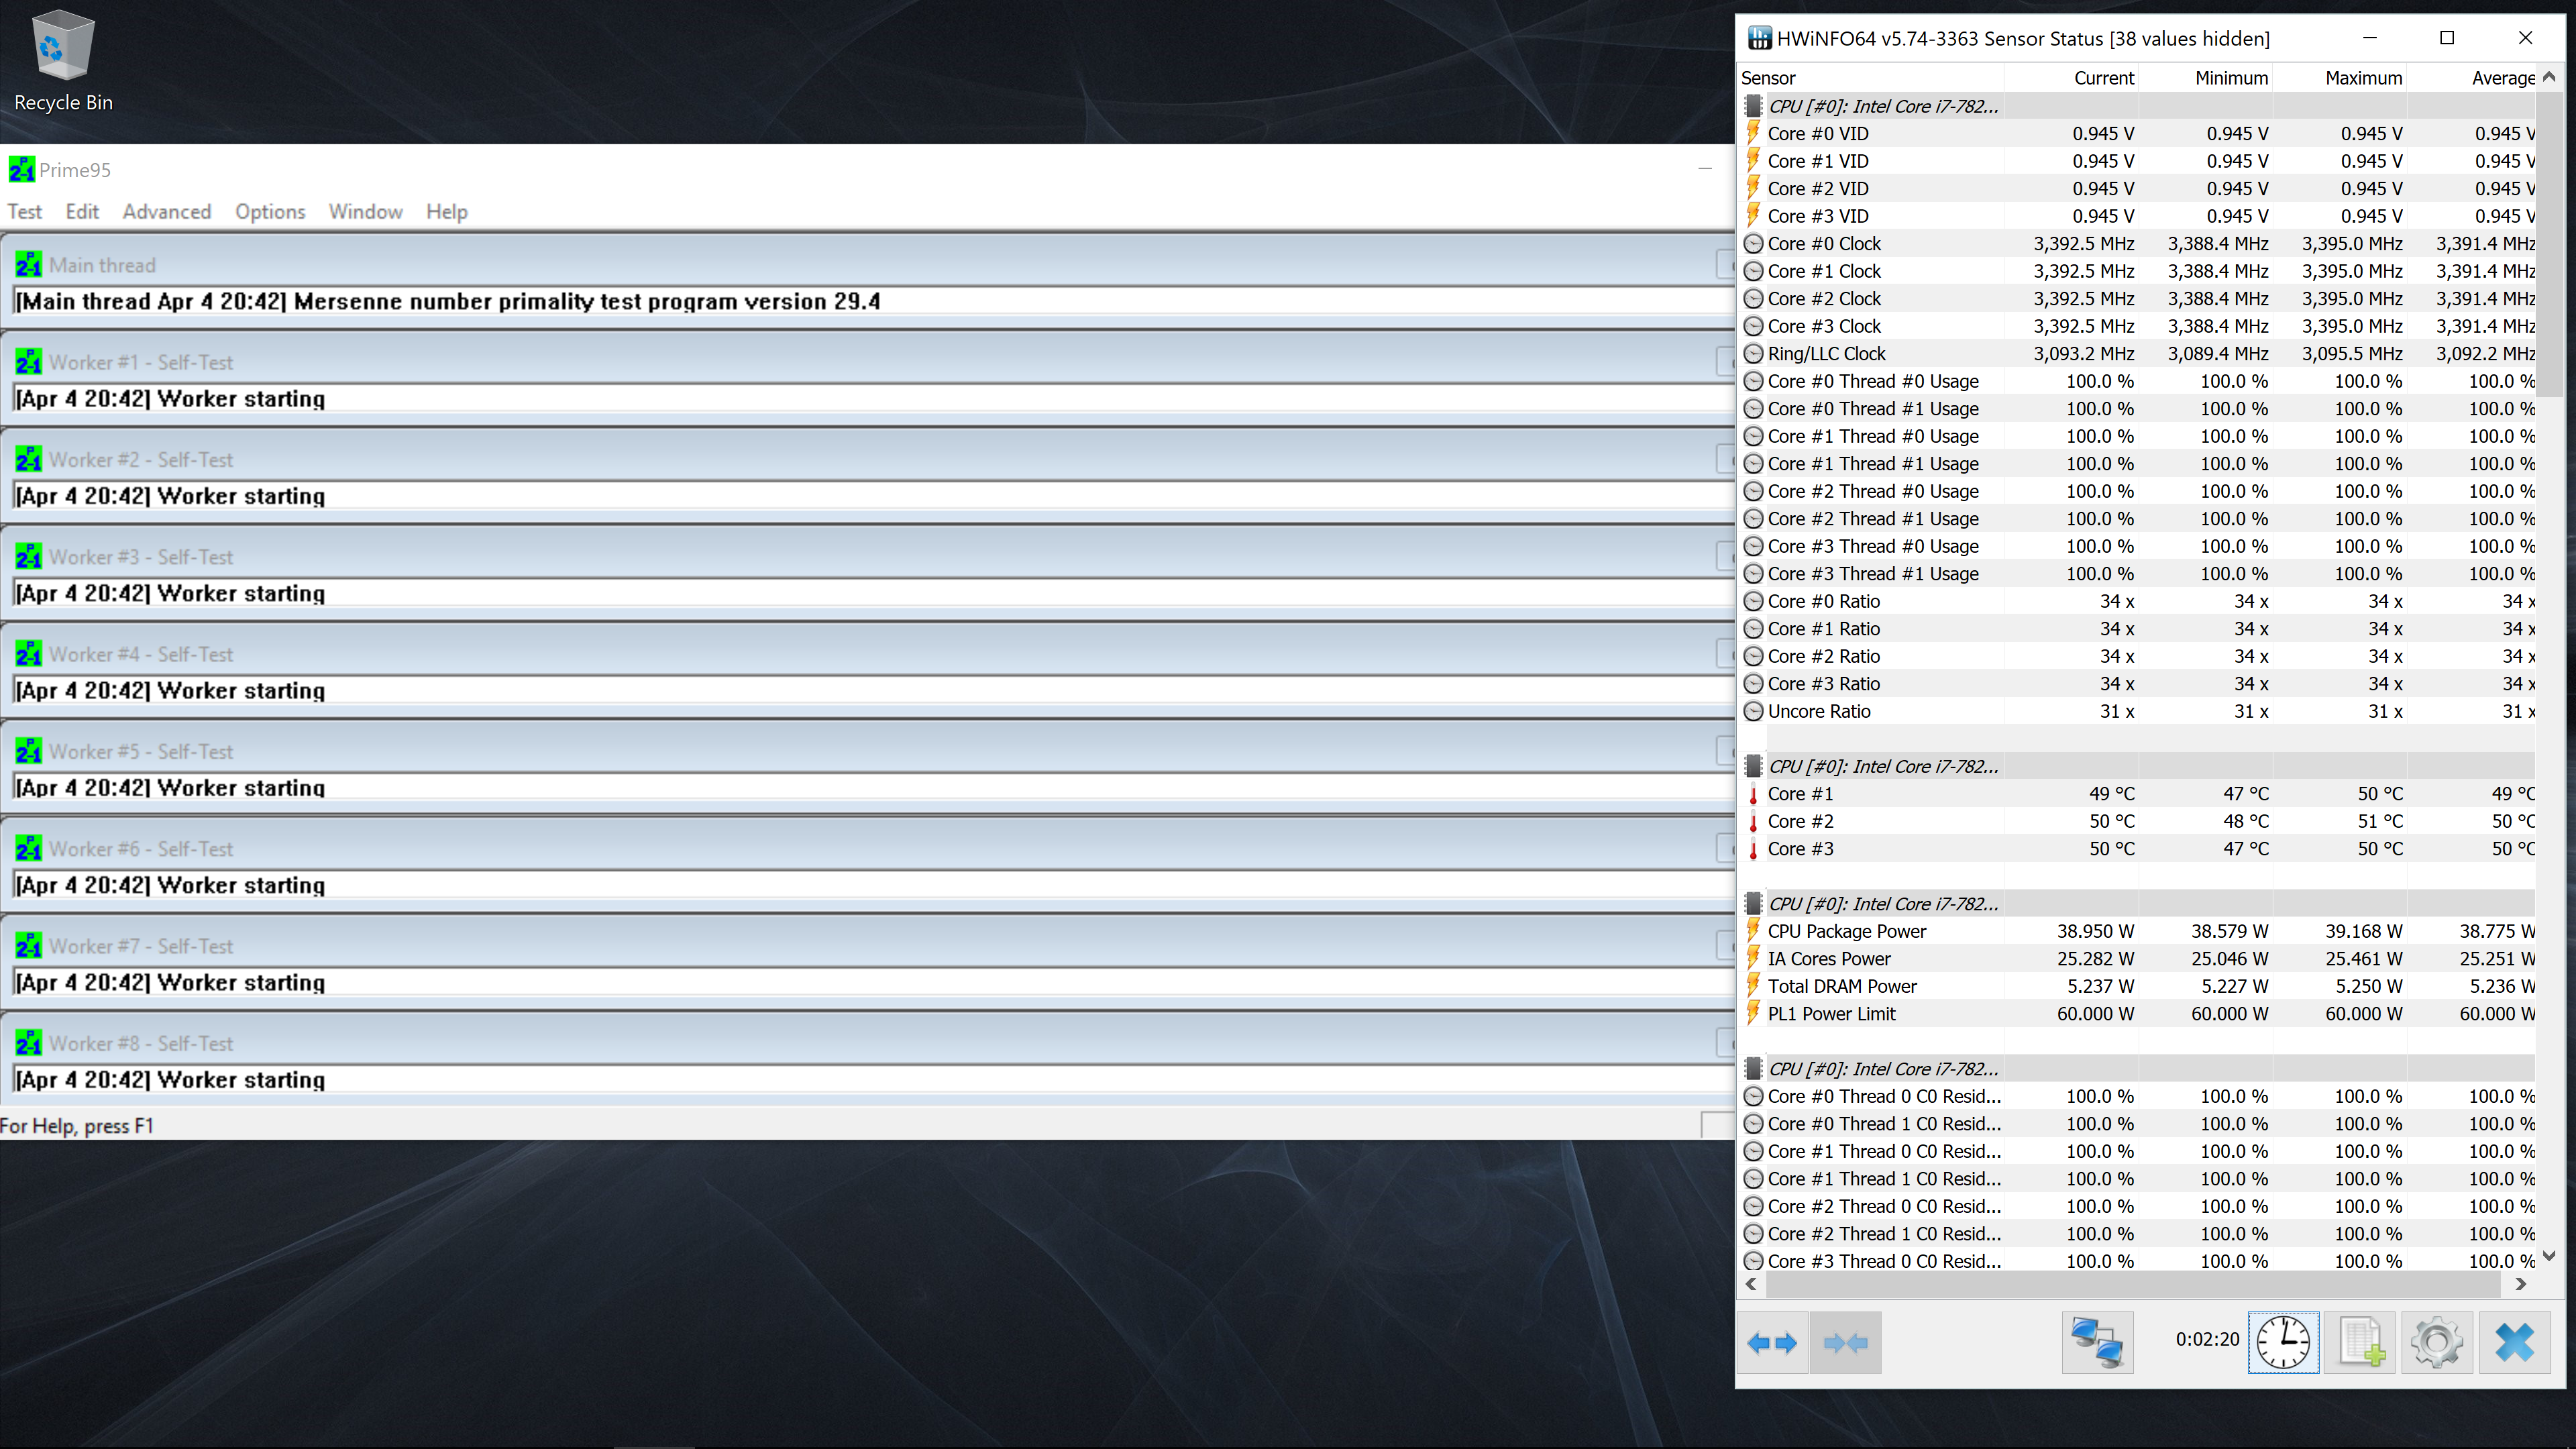Click the Worker #5 'Worker starting' log line
2576x1449 pixels.
click(170, 788)
